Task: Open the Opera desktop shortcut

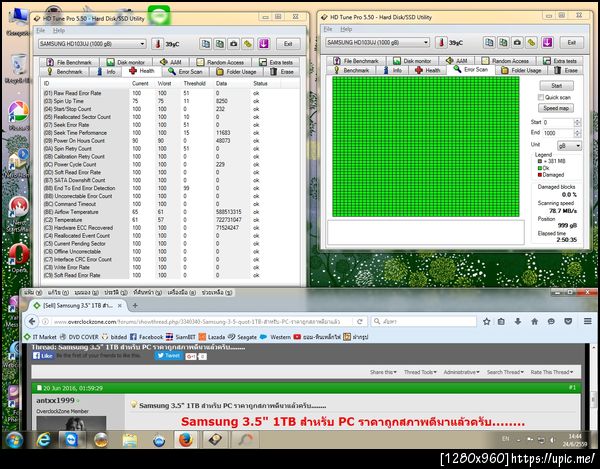Action: pyautogui.click(x=18, y=258)
